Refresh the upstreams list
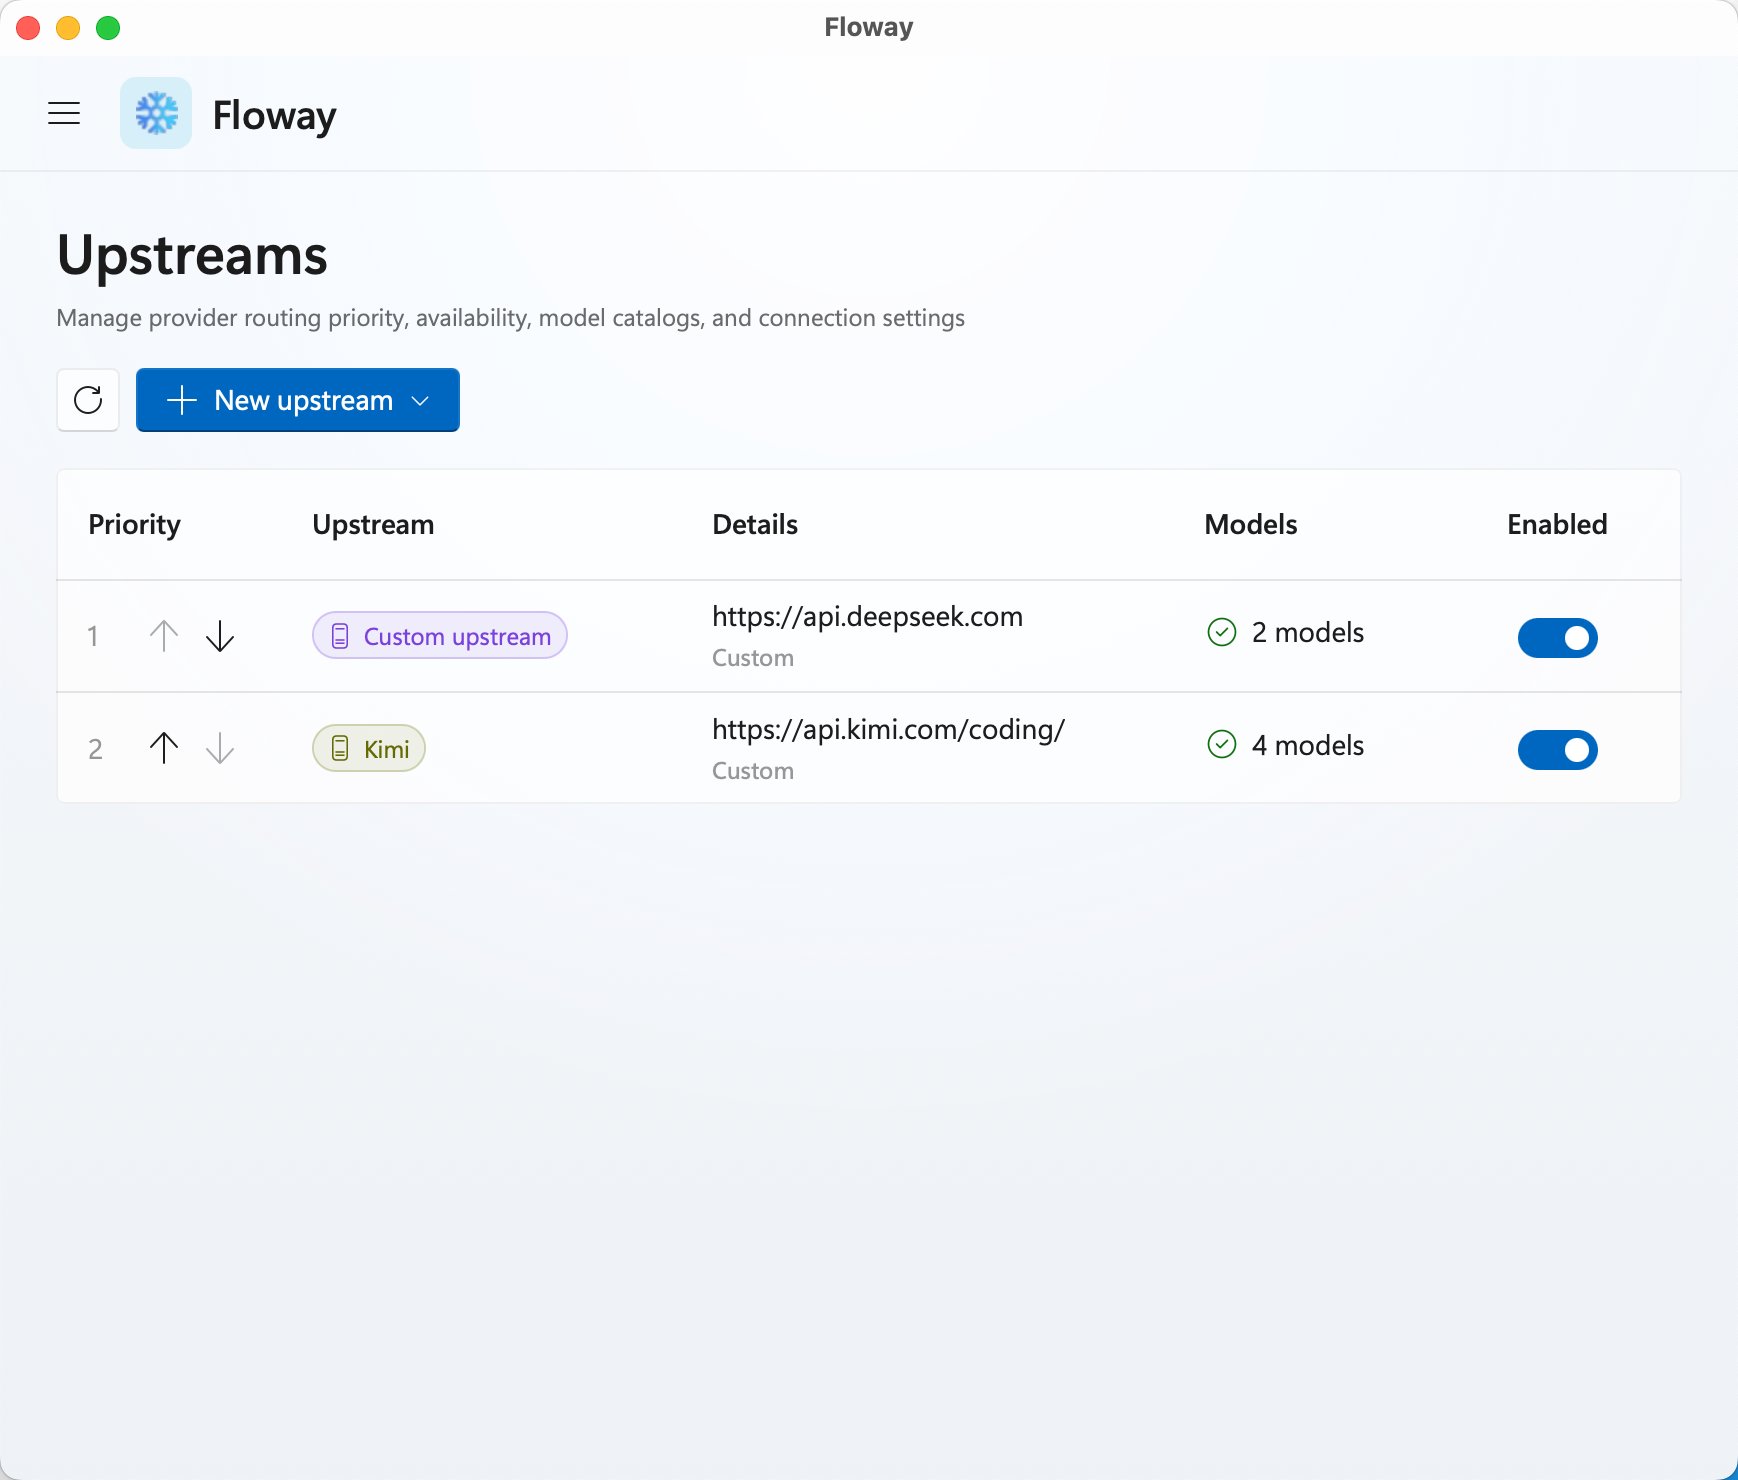Screen dimensions: 1738x1480 click(x=88, y=400)
